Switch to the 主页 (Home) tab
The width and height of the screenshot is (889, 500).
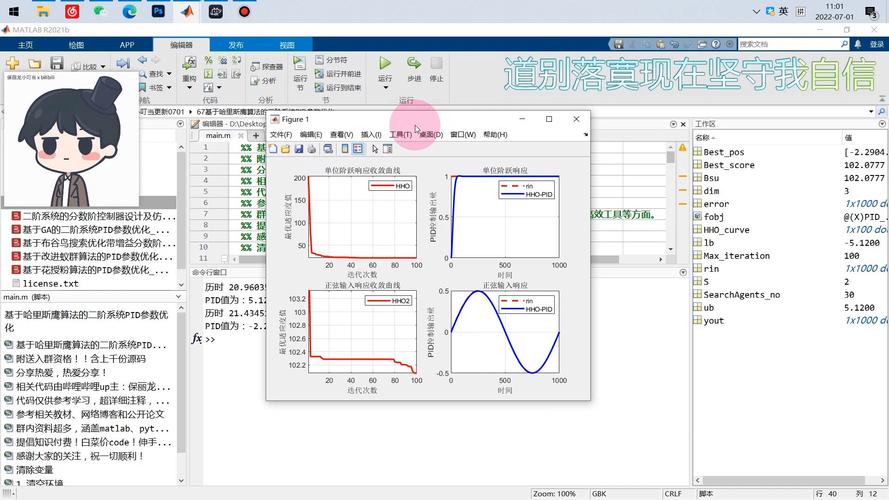pos(26,45)
